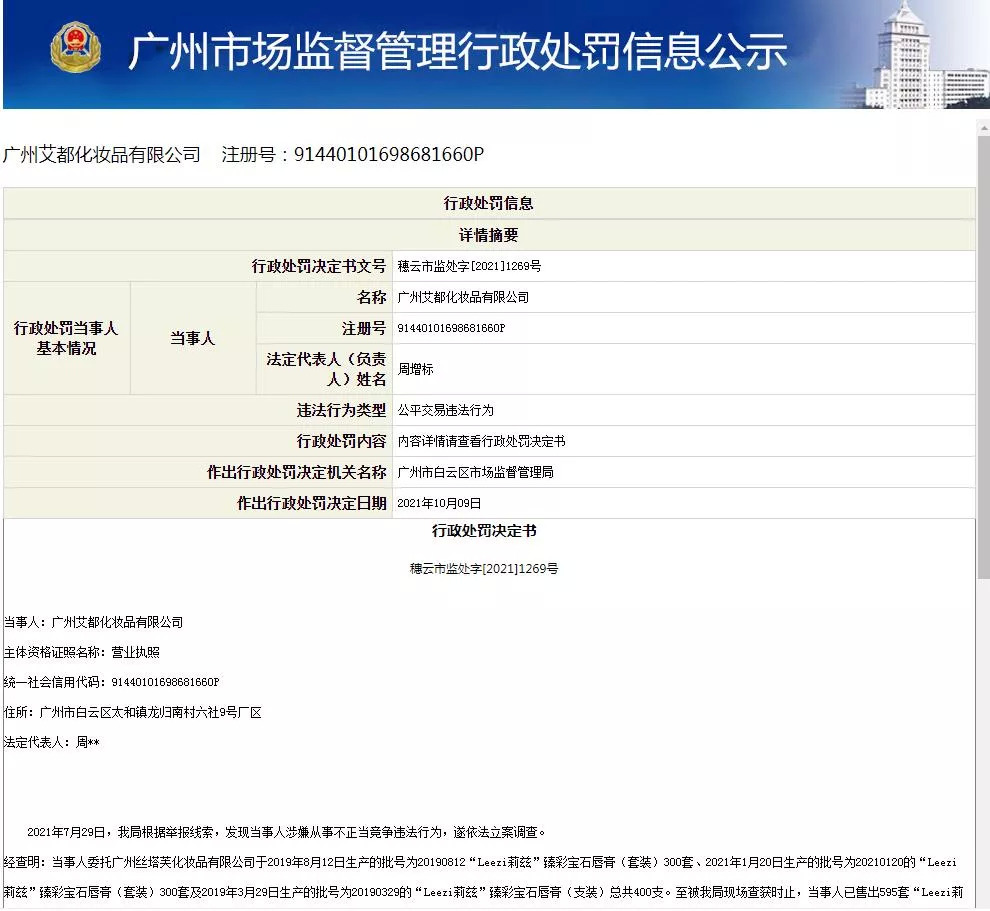Click the paragraph starting 2021年7月29日，我局根据举报线索
Screen dimensions: 990x911
(x=286, y=832)
